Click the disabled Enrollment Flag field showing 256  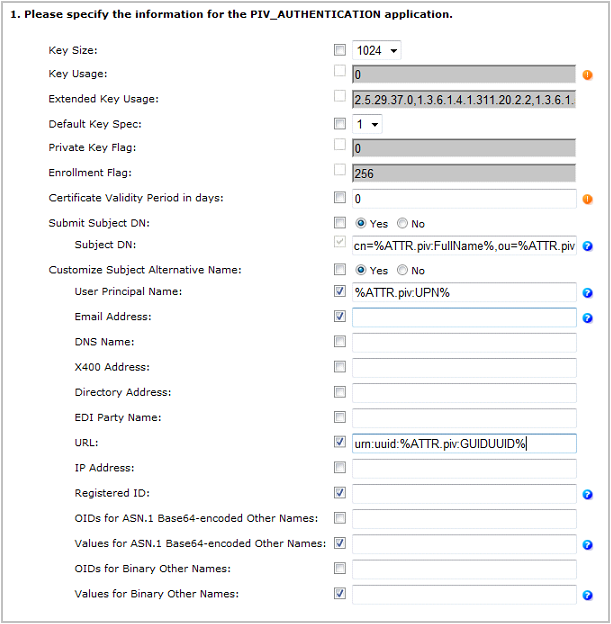(x=464, y=173)
